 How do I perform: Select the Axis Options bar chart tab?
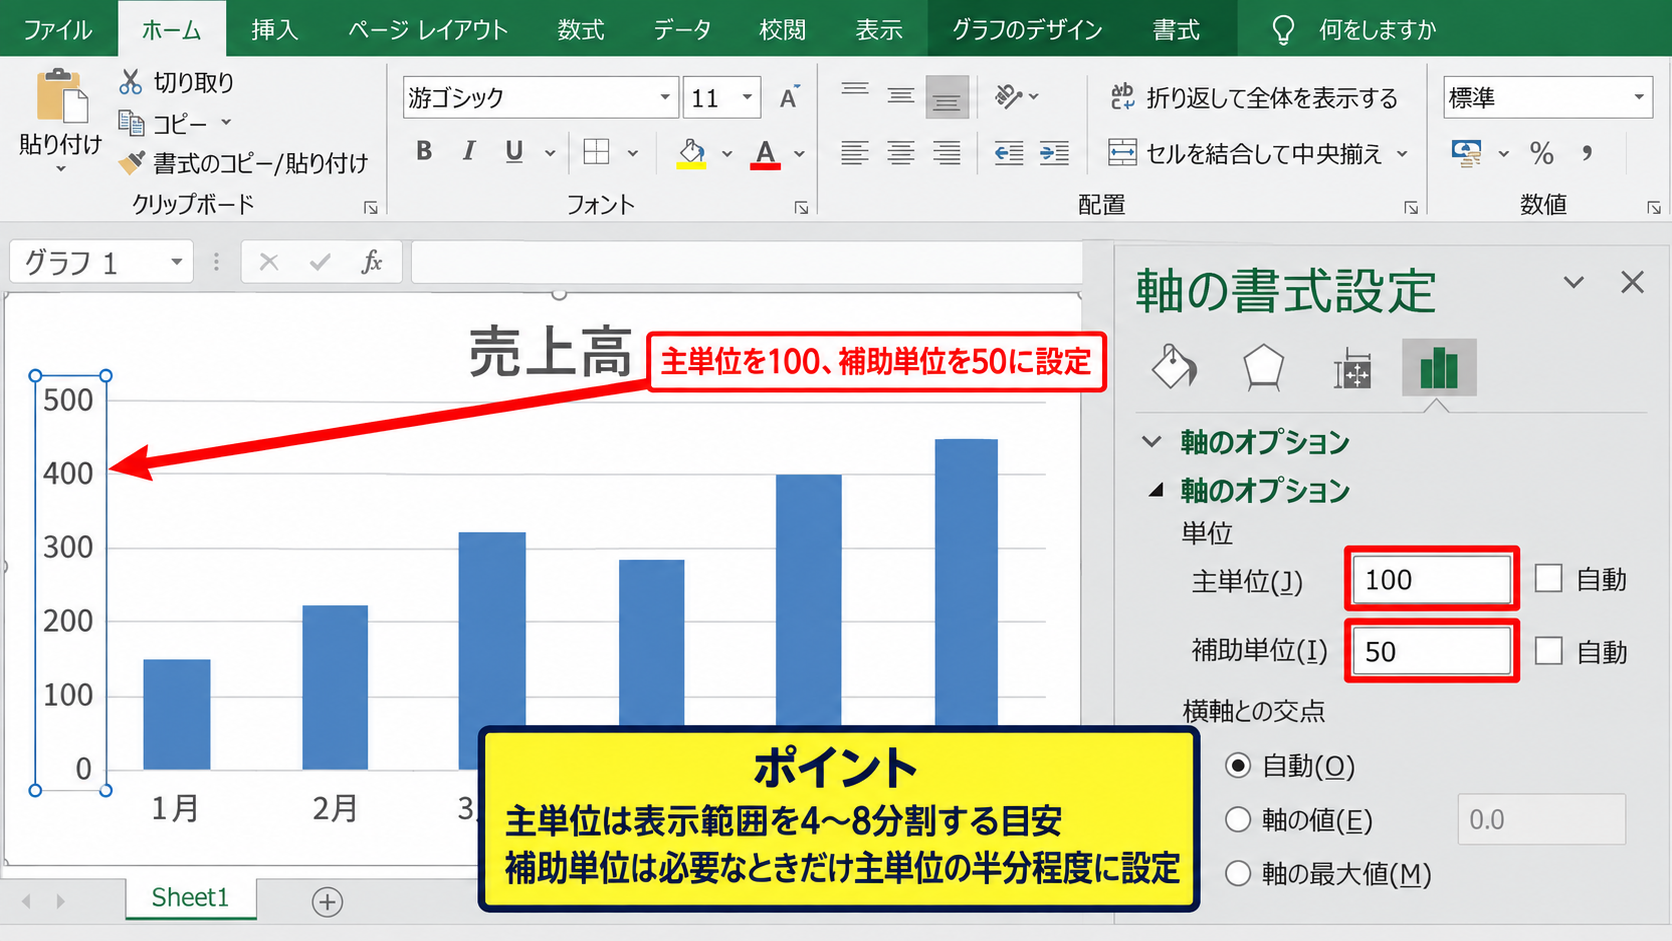(1438, 367)
